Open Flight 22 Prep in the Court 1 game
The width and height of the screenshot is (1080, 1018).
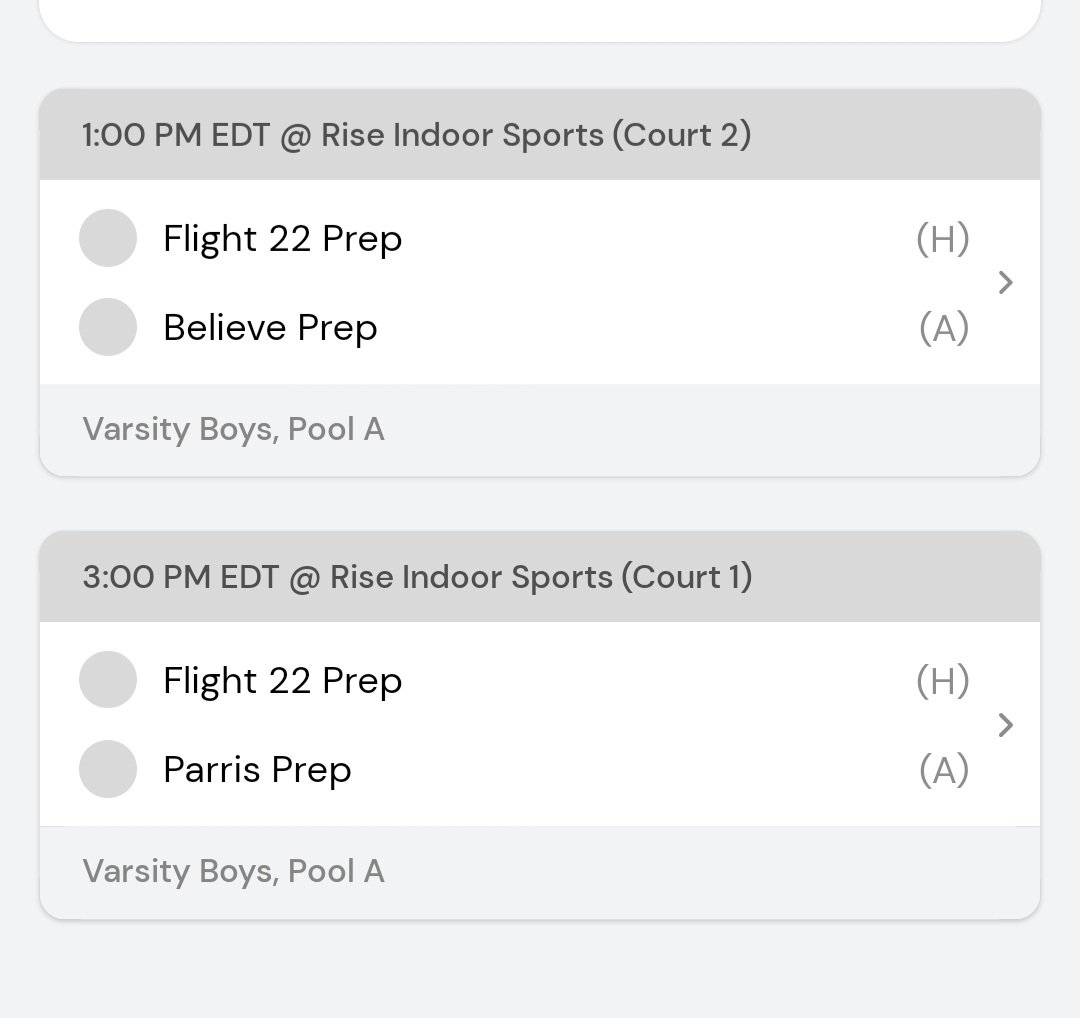282,681
